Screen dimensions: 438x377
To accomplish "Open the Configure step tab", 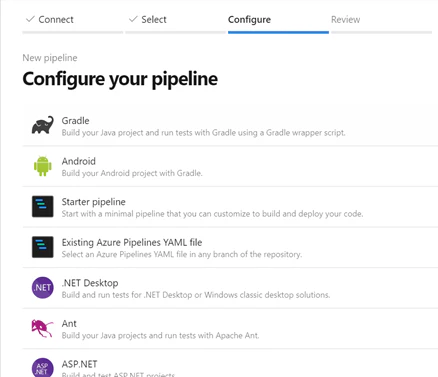I will point(249,20).
